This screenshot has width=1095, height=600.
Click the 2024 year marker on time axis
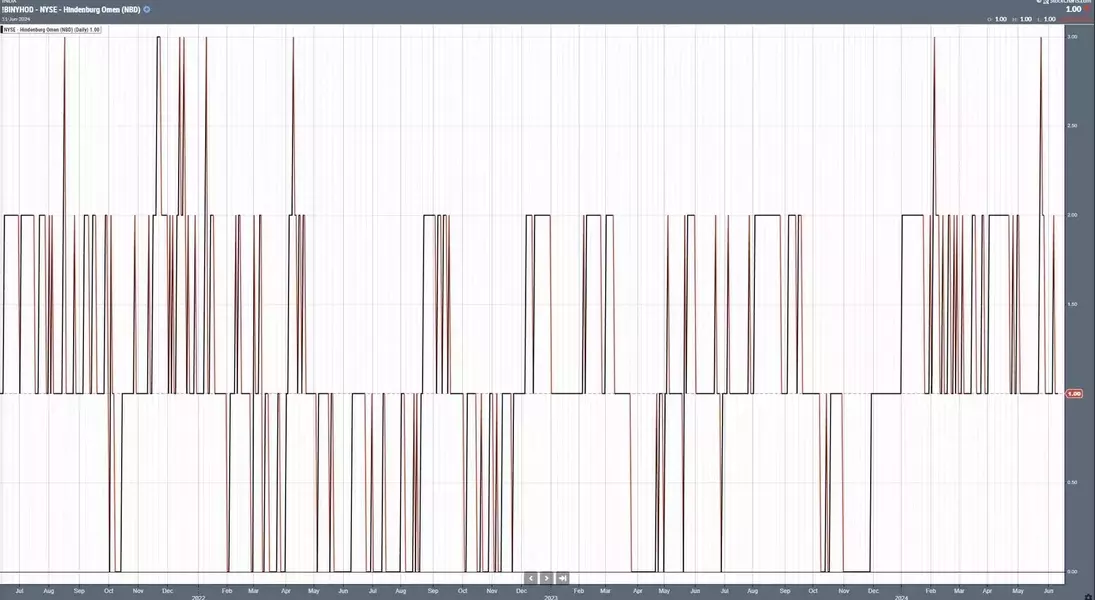(902, 597)
